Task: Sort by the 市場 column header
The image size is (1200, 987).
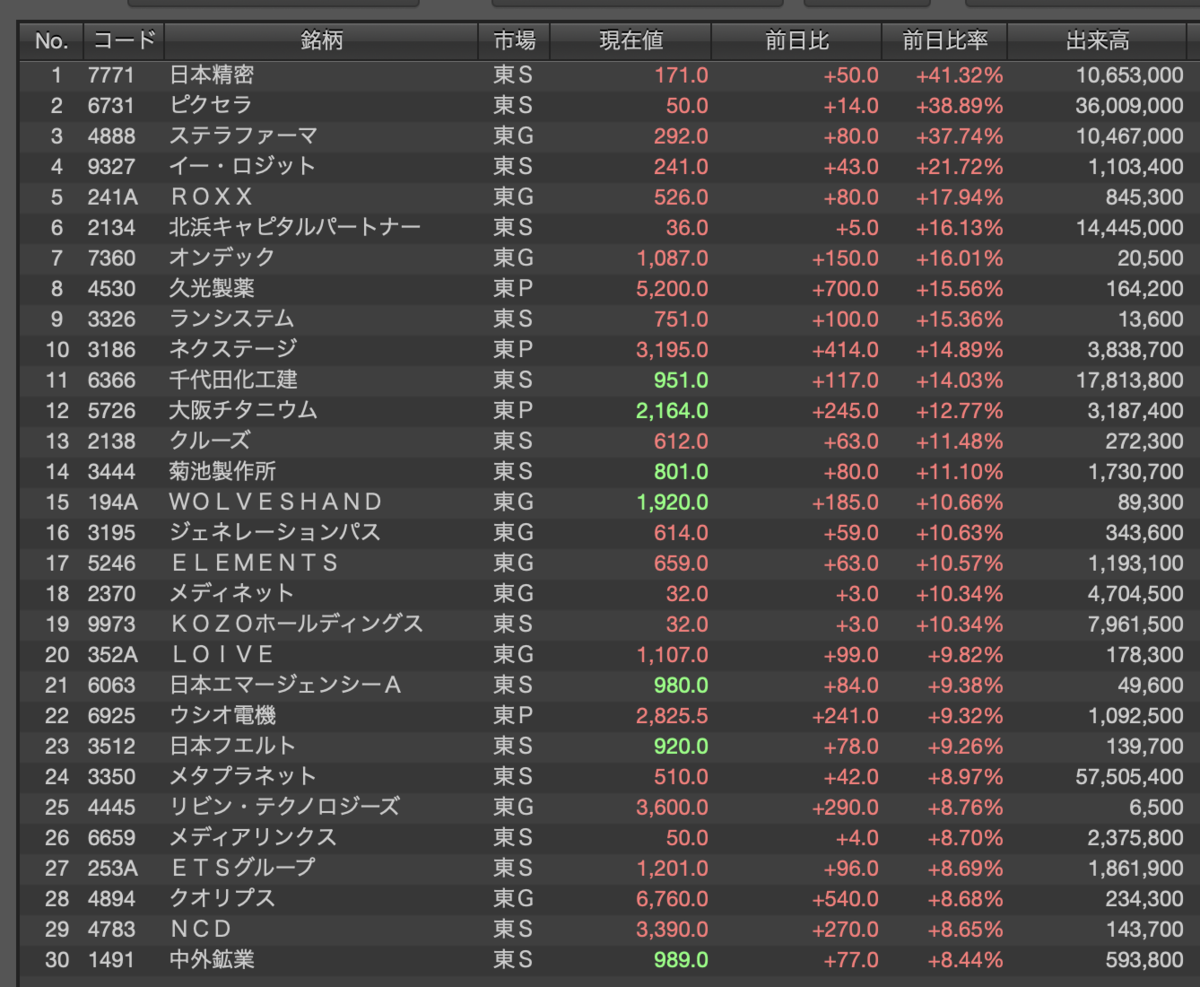Action: click(x=514, y=41)
